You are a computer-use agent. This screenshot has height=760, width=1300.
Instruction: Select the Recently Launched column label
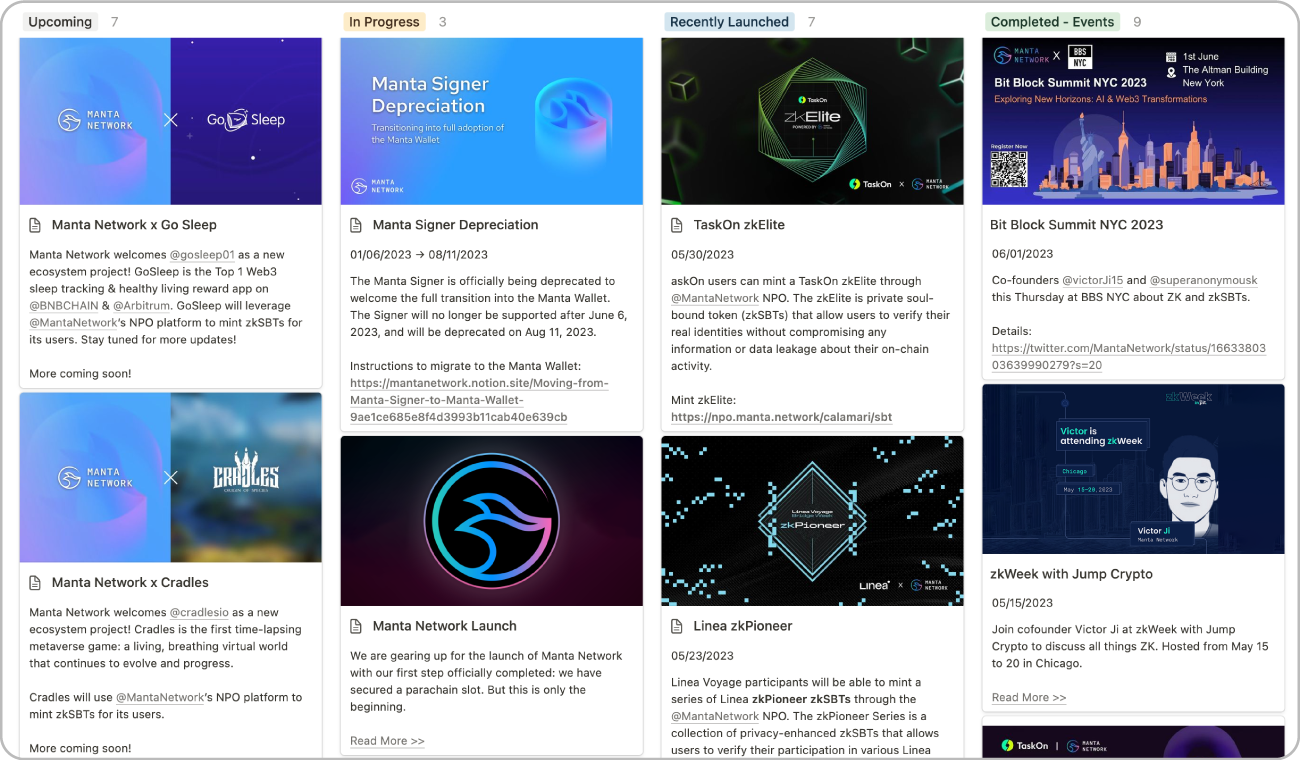(729, 22)
